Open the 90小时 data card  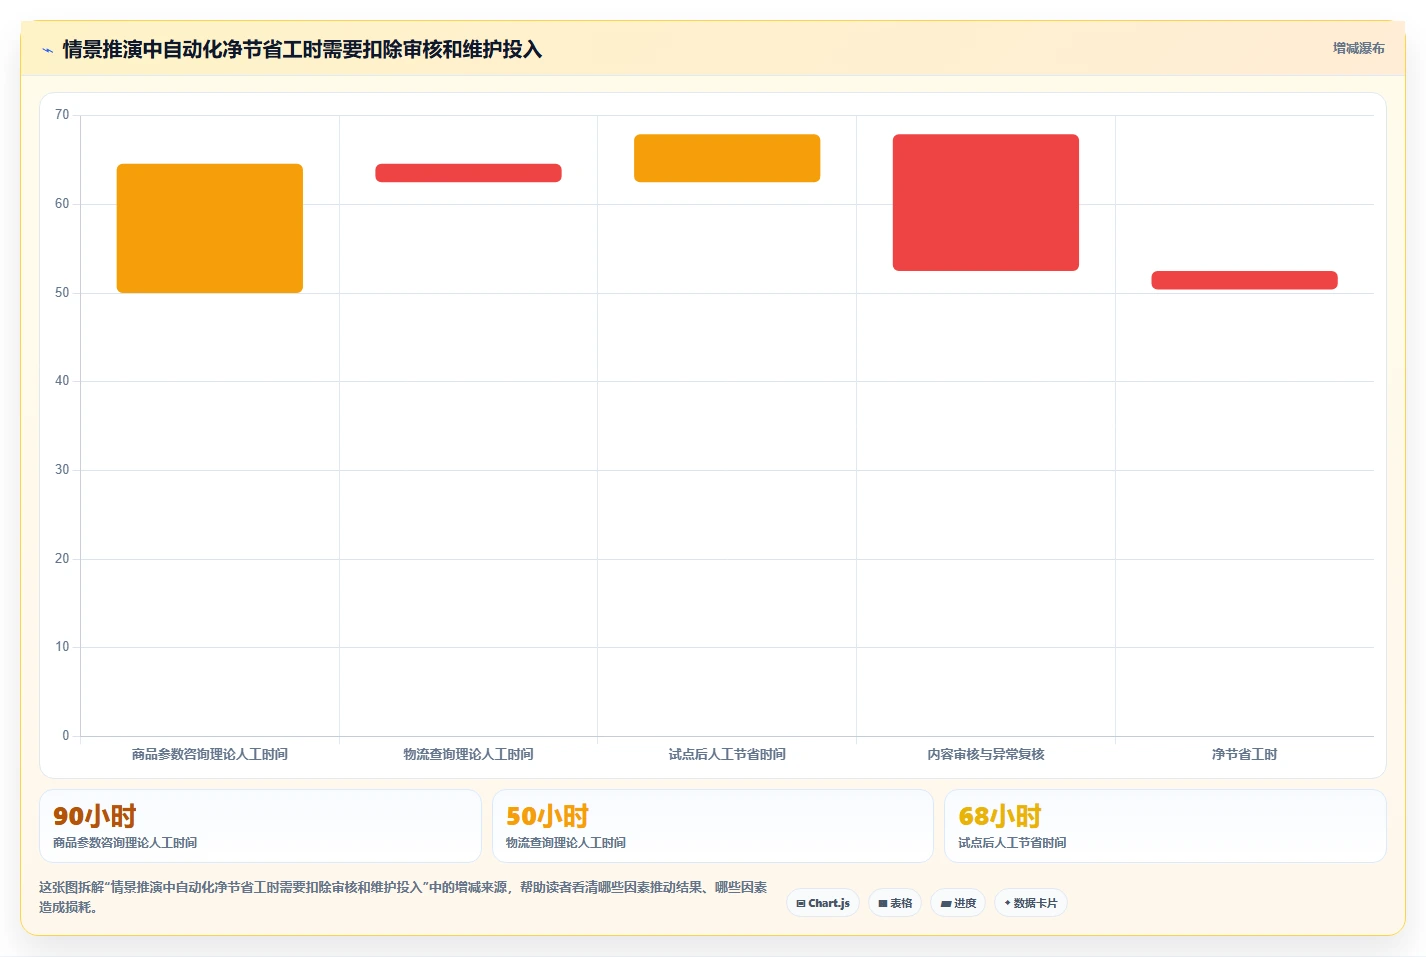(x=260, y=826)
